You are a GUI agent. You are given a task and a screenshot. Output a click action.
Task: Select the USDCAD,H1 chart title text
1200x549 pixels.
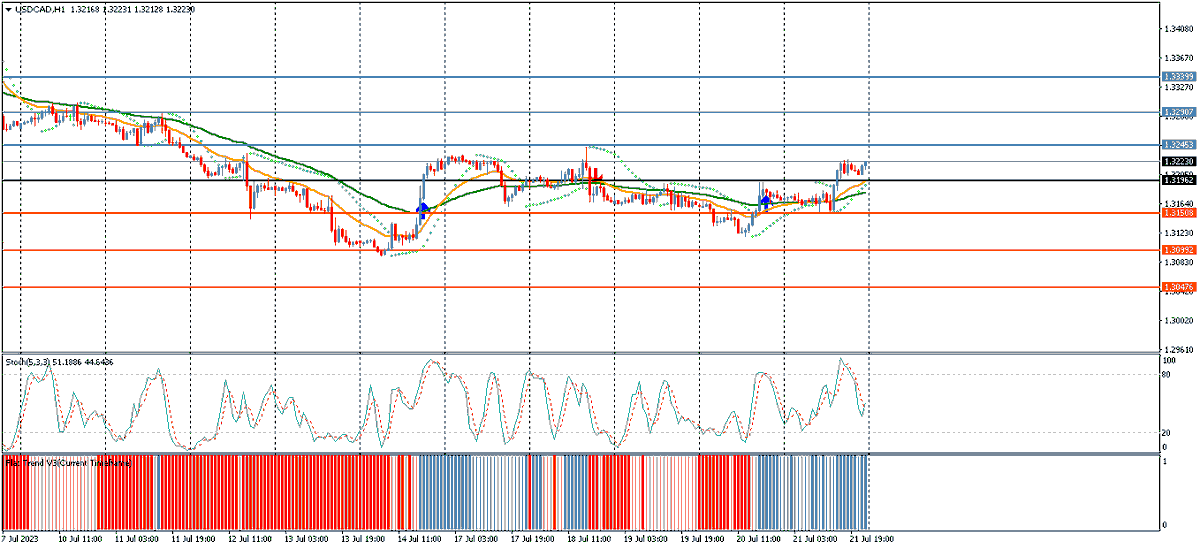point(41,8)
